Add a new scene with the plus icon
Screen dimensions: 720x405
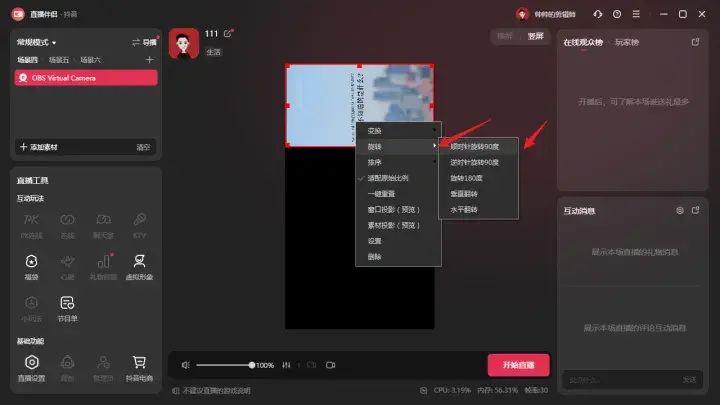point(149,60)
